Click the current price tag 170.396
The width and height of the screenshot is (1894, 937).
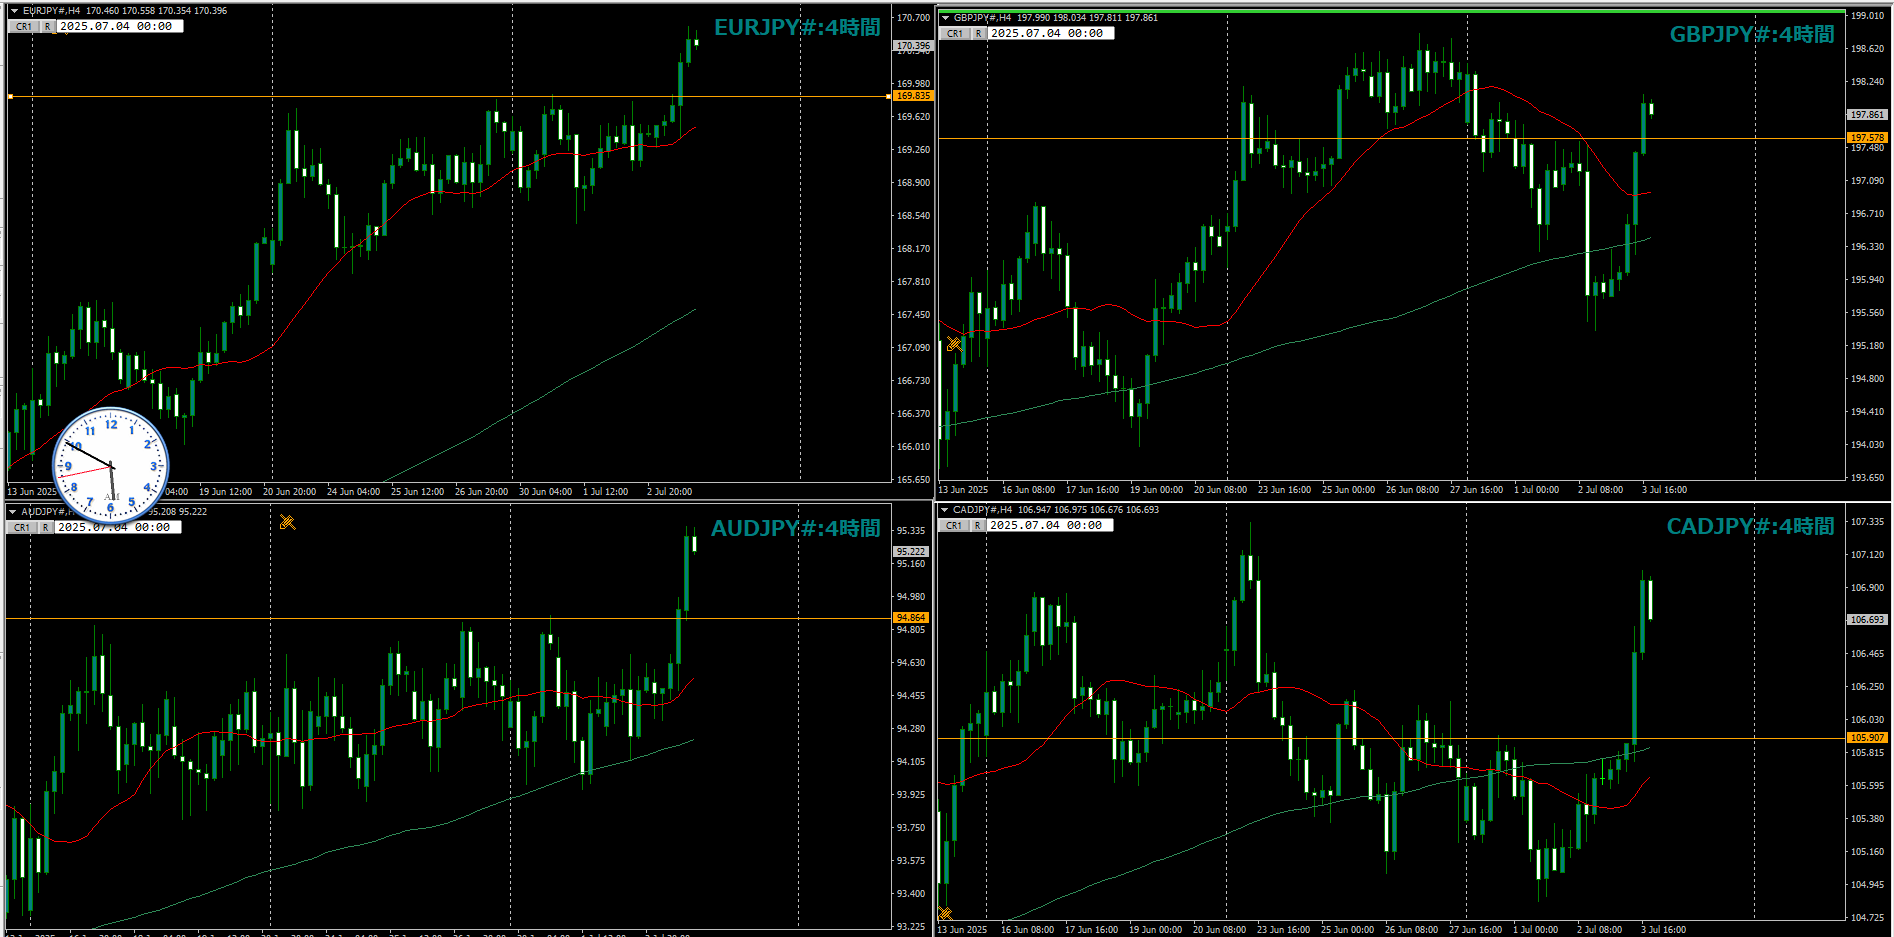coord(912,46)
